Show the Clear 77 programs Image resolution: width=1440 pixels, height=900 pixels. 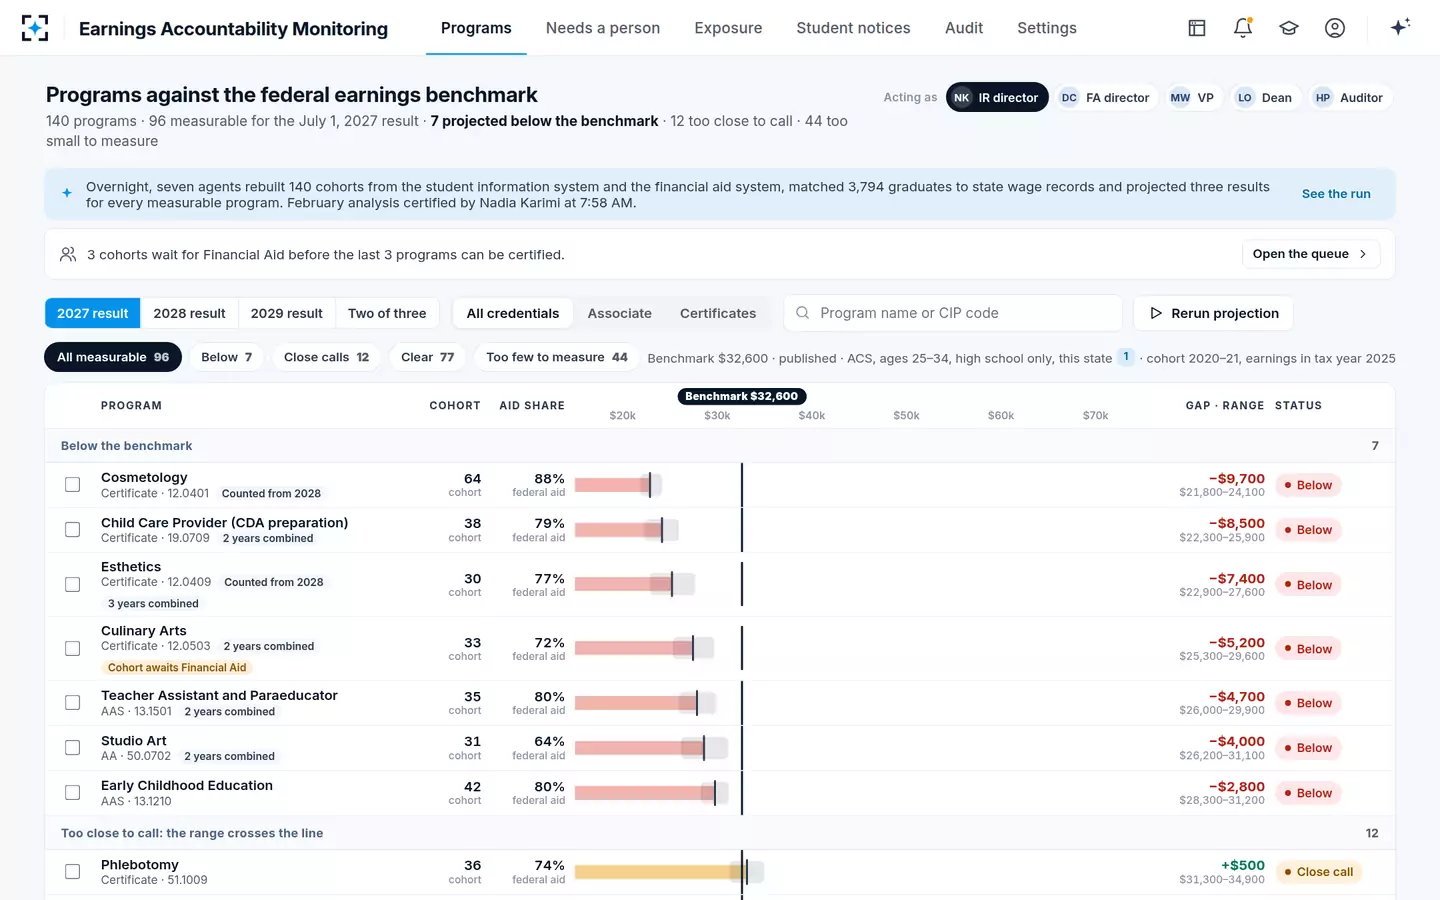pos(428,357)
